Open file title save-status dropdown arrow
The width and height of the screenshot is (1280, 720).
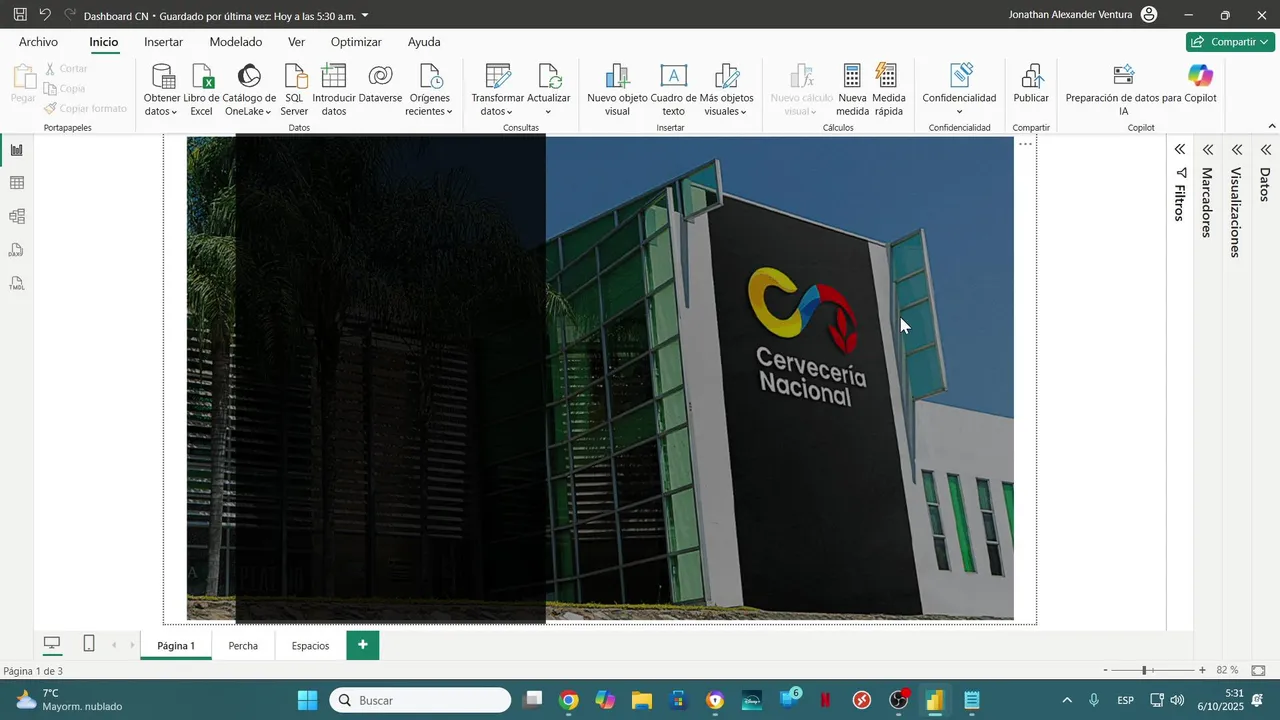(365, 15)
